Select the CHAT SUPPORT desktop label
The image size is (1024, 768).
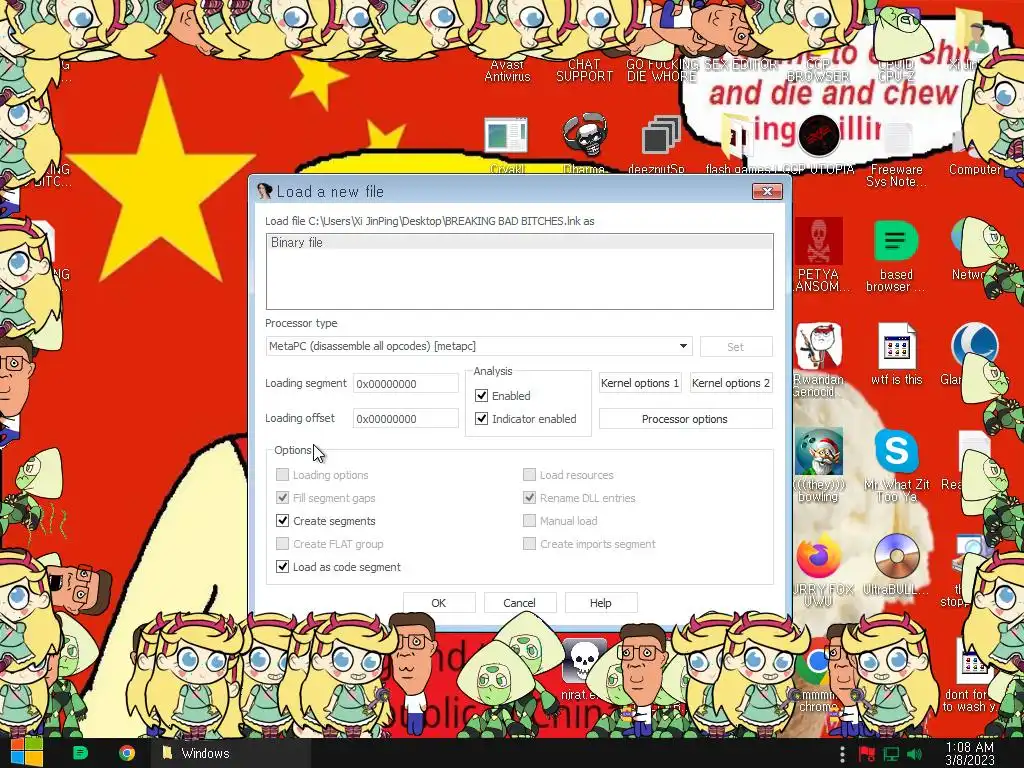(x=584, y=71)
